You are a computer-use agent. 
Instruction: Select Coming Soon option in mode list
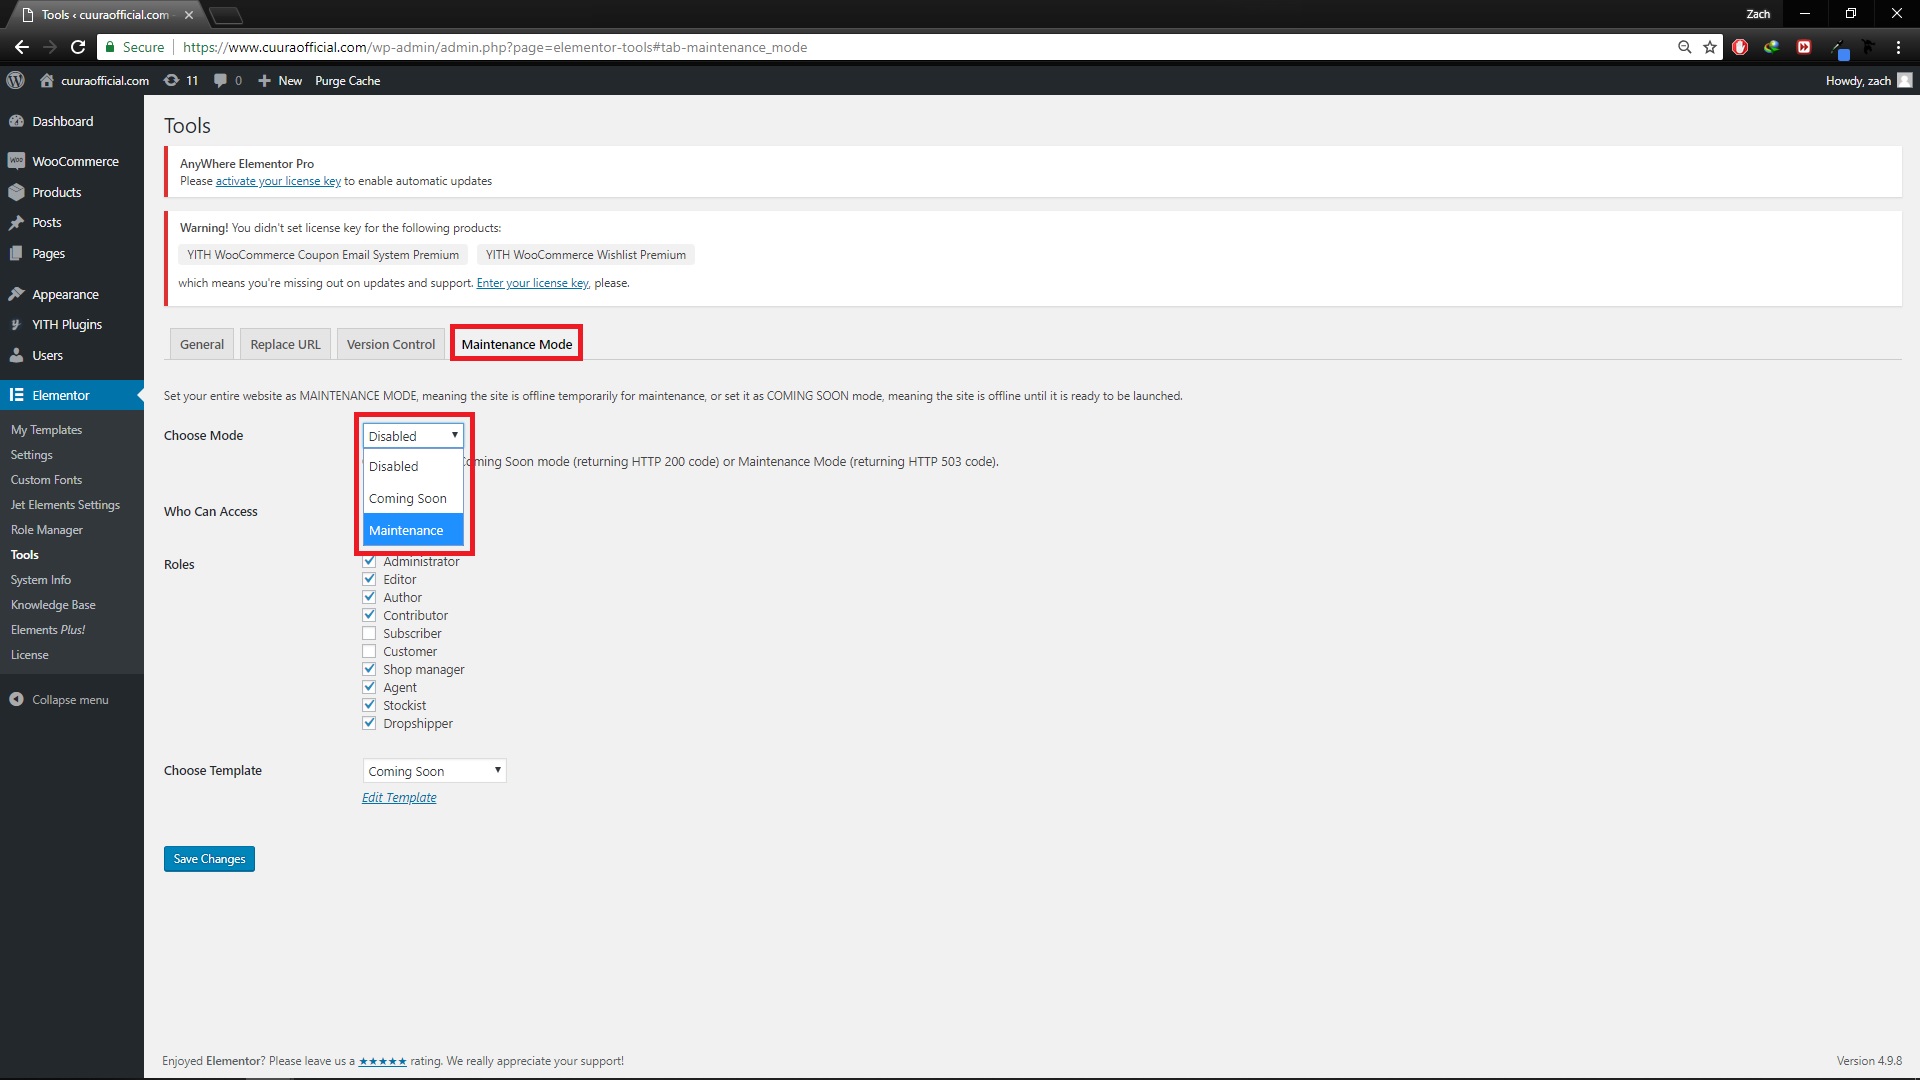click(413, 498)
